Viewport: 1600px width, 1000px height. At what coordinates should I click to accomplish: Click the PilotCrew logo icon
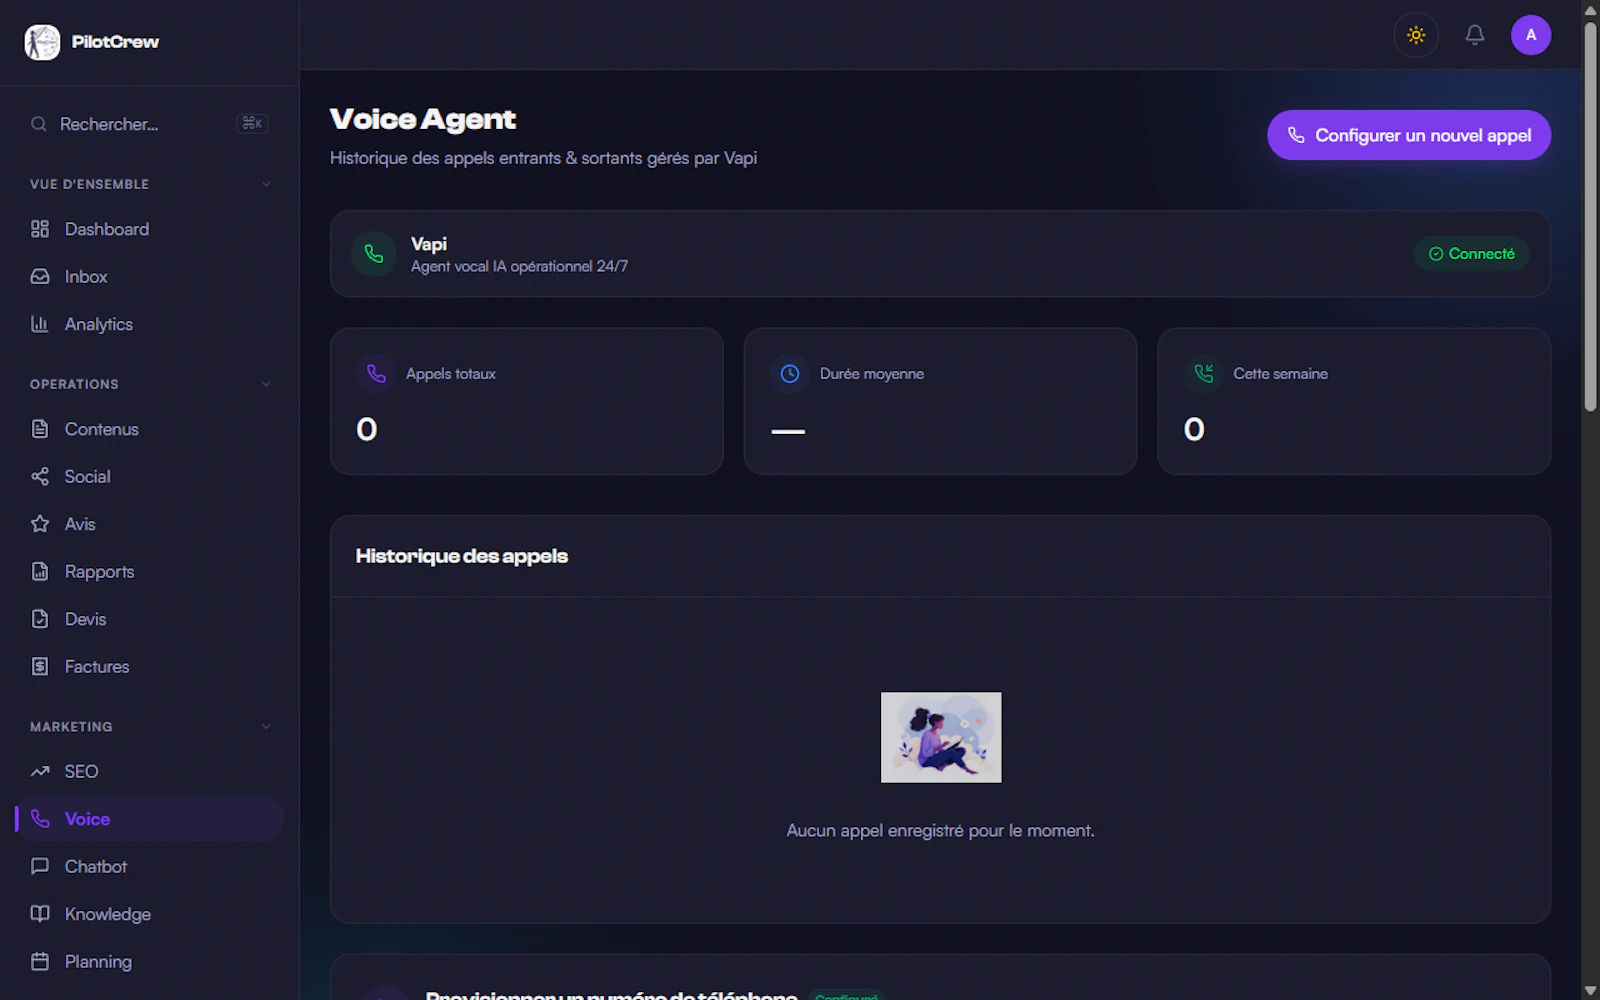coord(42,42)
